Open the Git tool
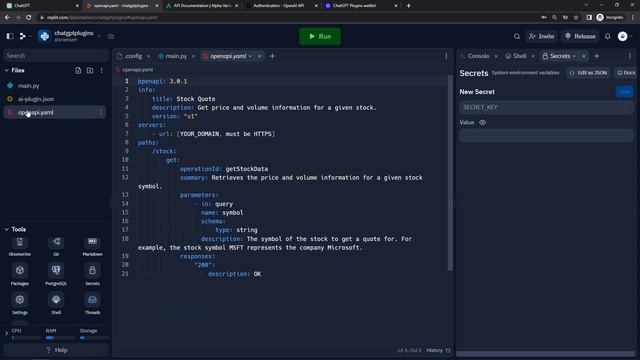The height and width of the screenshot is (360, 640). click(56, 246)
